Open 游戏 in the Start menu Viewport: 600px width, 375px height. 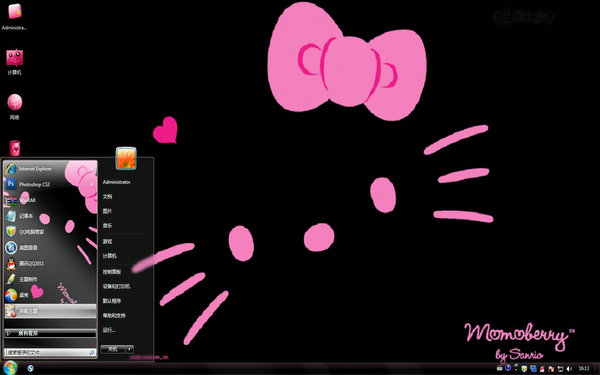[x=108, y=241]
